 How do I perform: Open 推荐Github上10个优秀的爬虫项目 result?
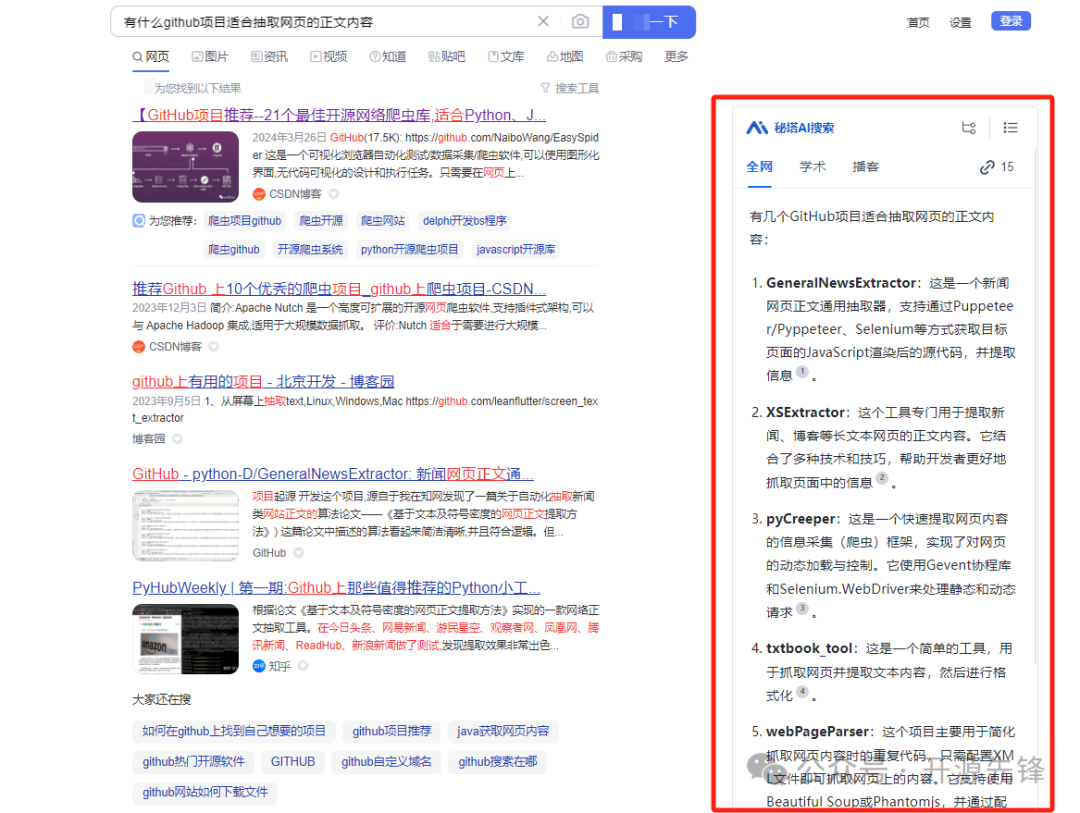[339, 289]
